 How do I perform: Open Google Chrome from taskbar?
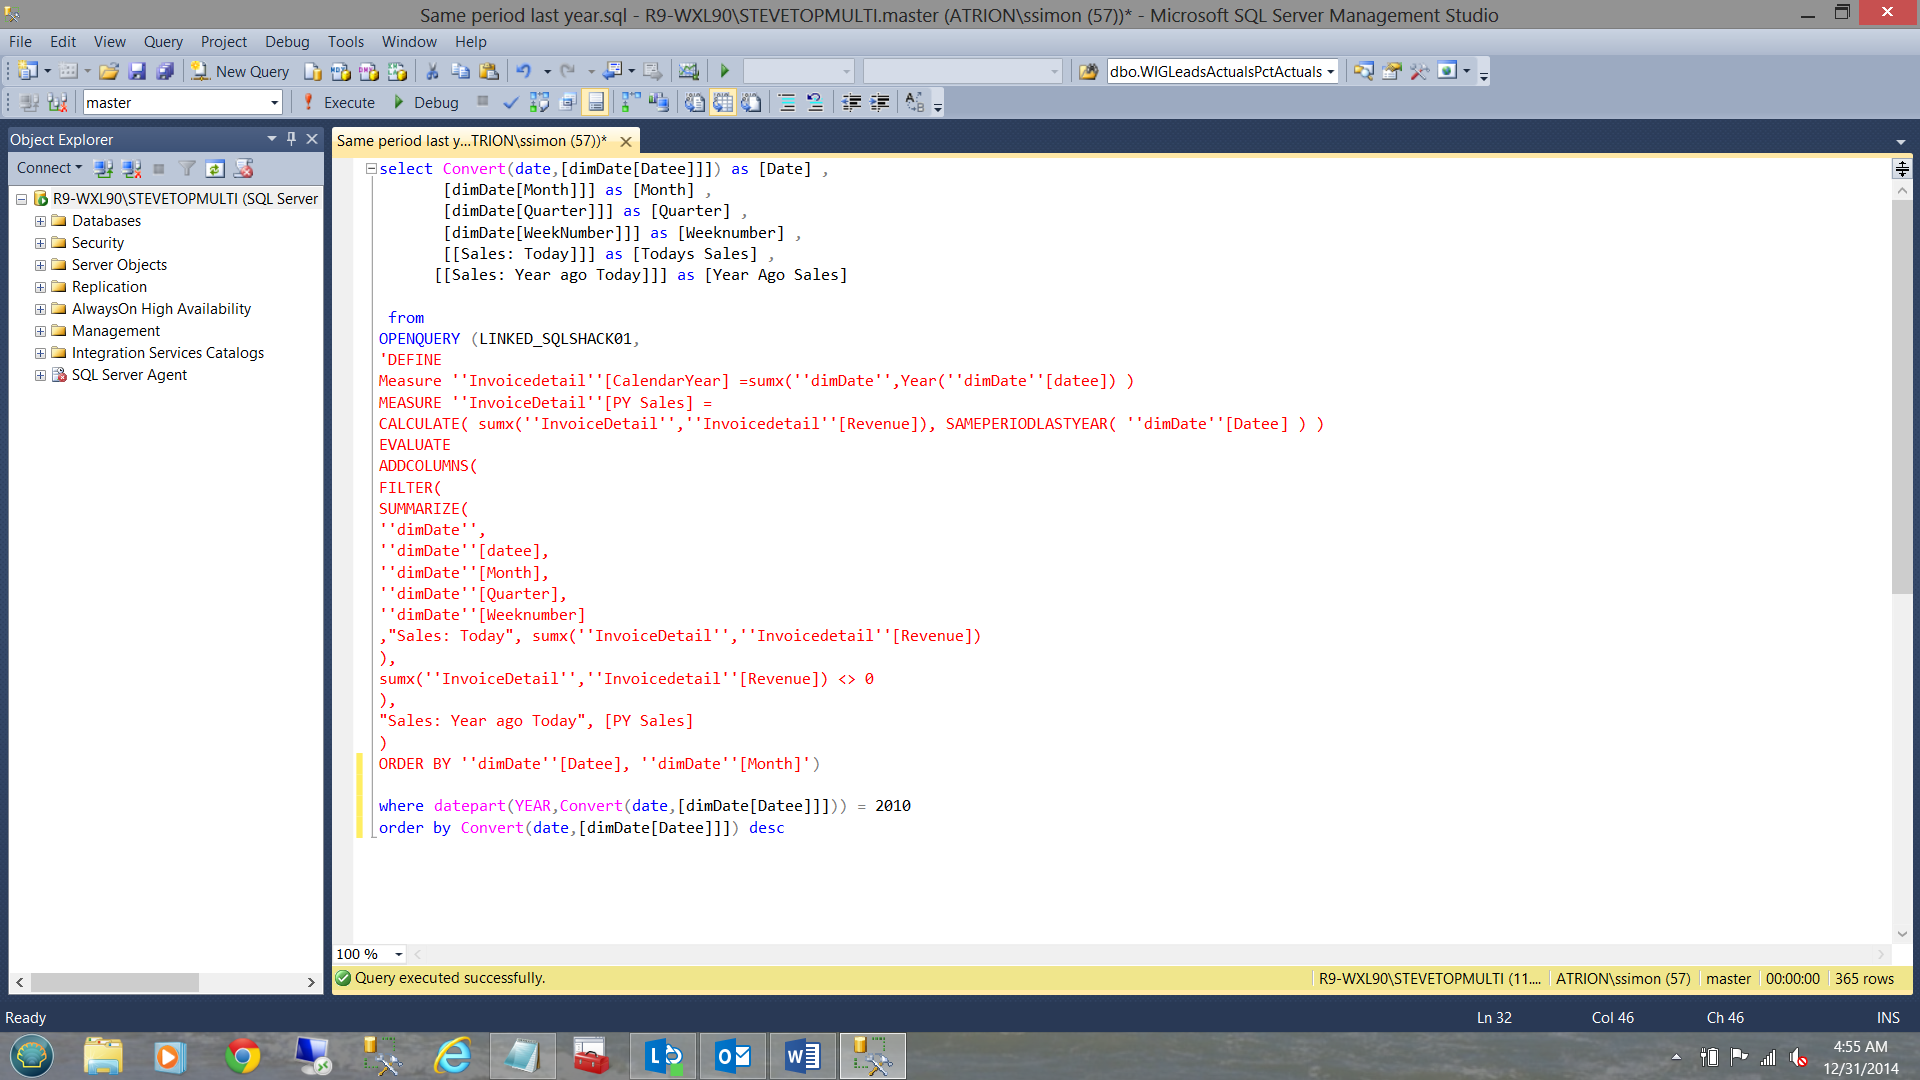tap(242, 1056)
